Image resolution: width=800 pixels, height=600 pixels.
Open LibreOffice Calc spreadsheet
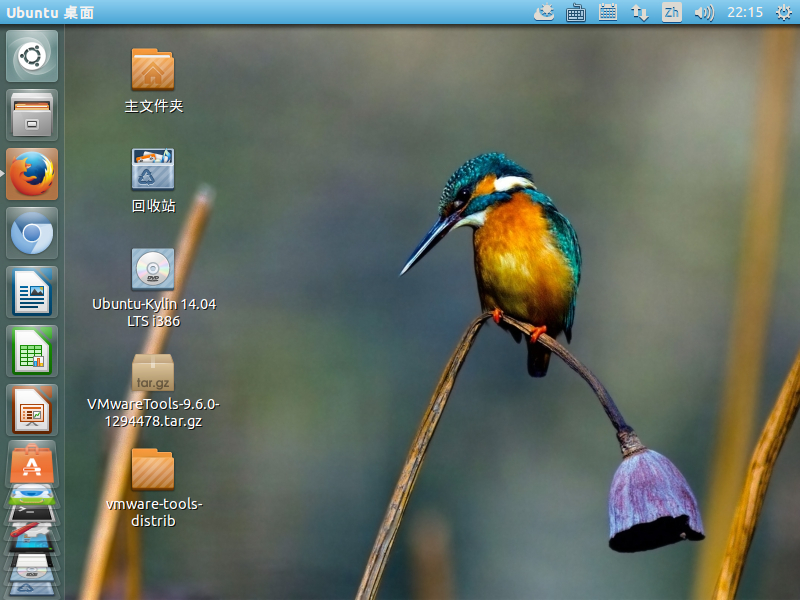coord(32,351)
